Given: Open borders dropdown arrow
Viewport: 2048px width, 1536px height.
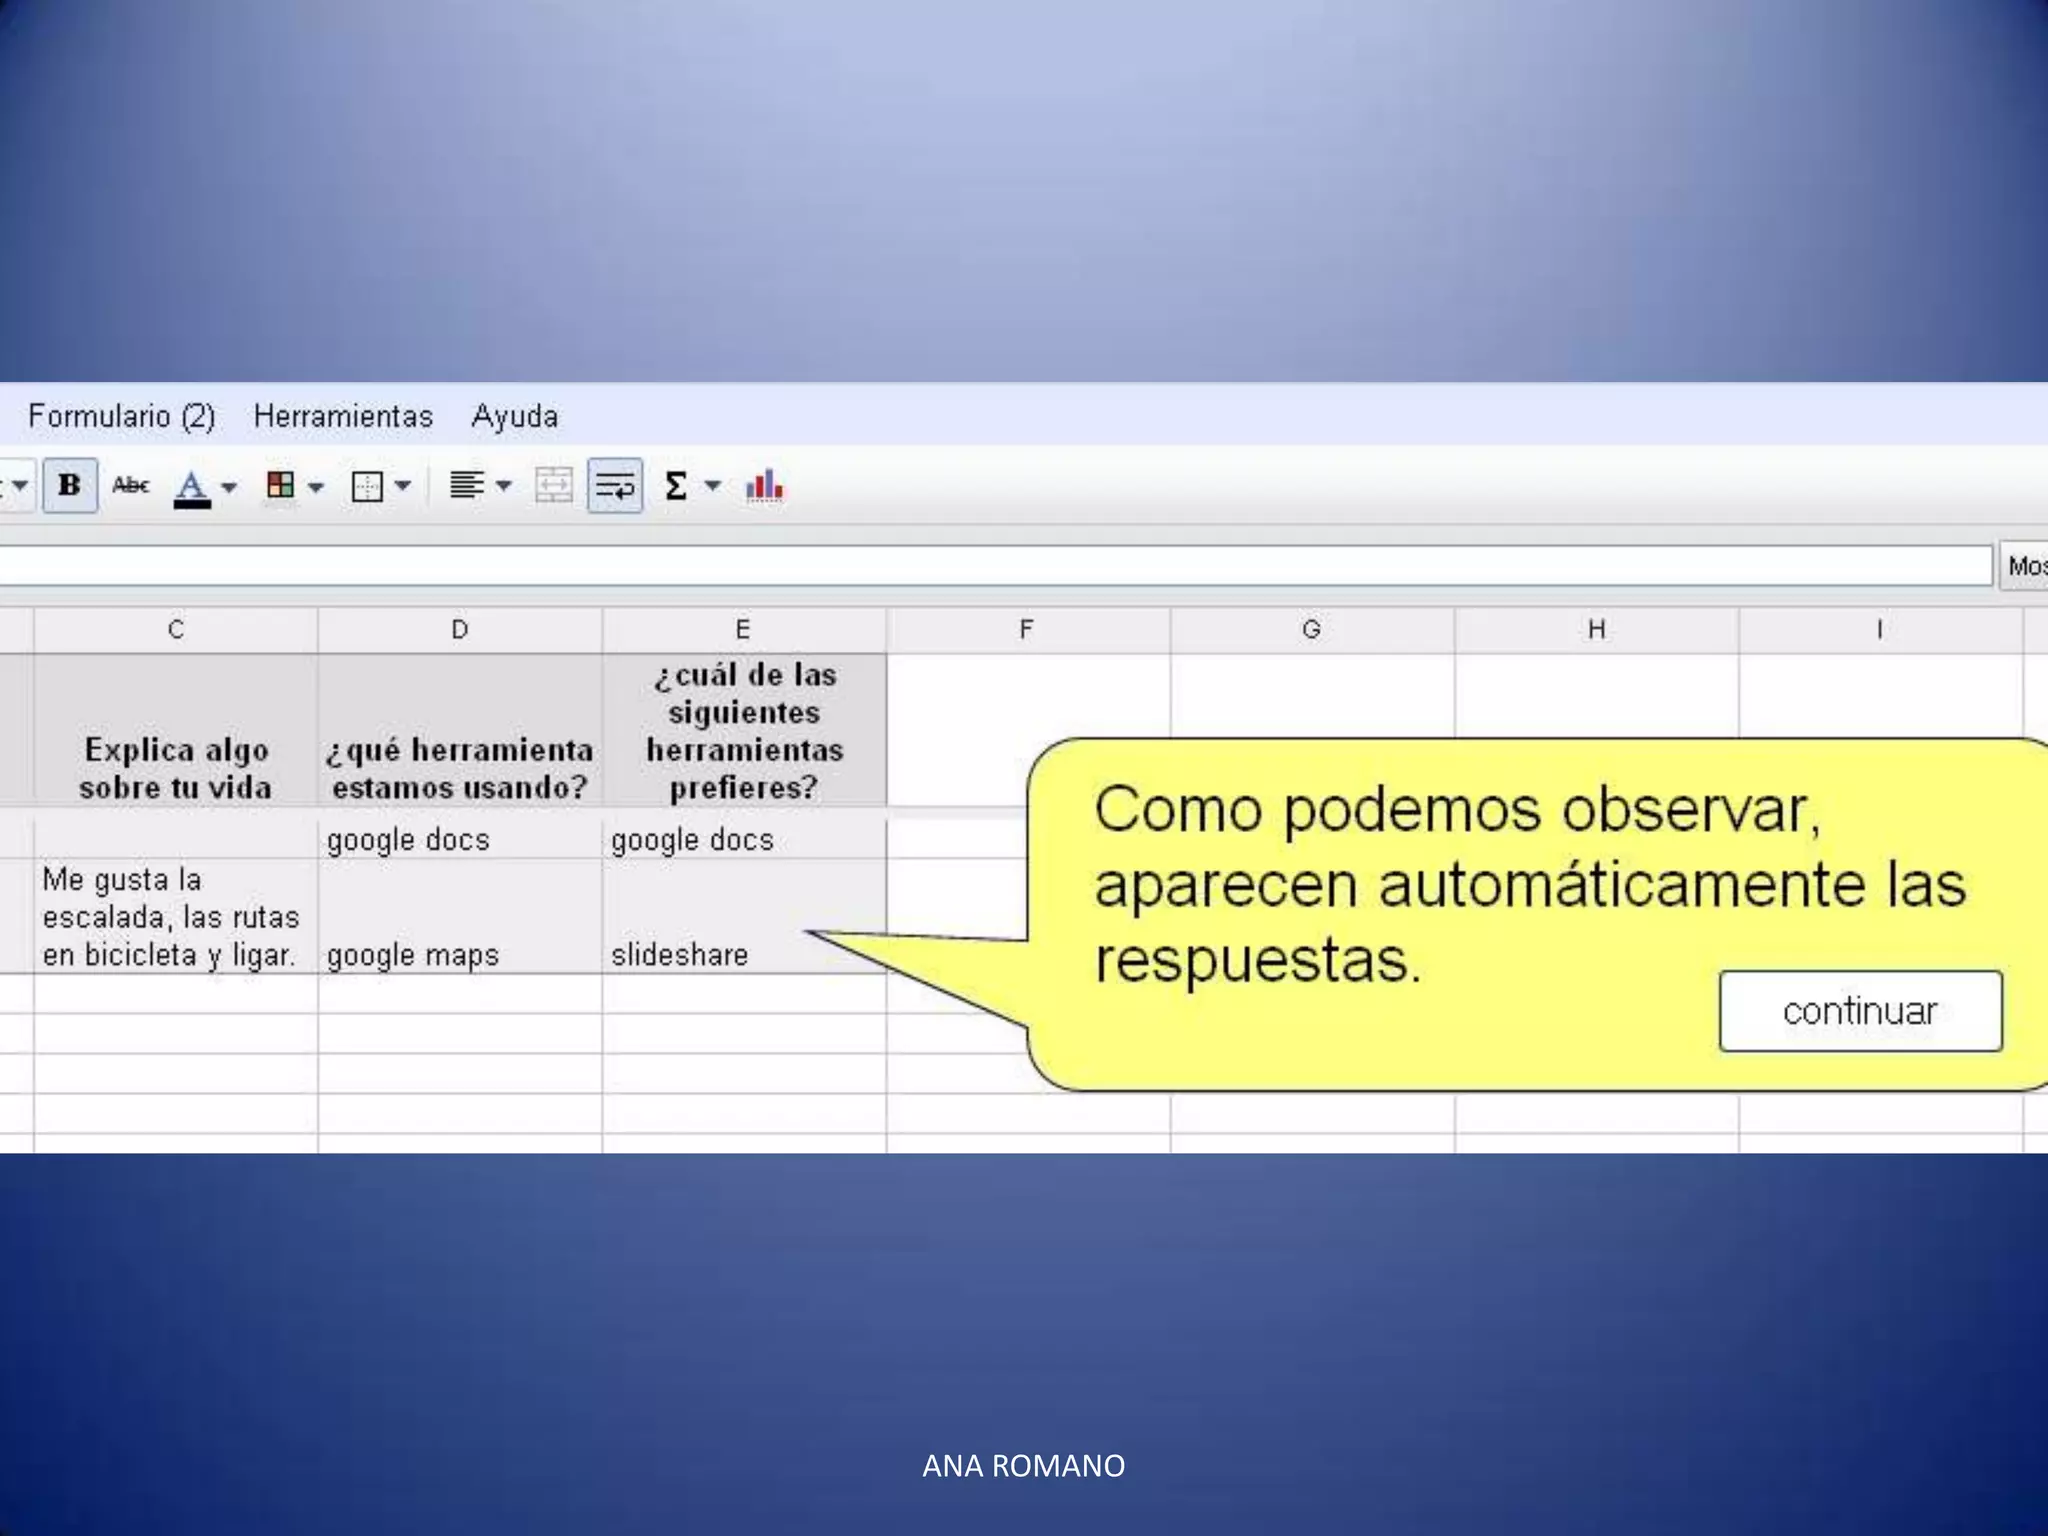Looking at the screenshot, I should point(403,486).
